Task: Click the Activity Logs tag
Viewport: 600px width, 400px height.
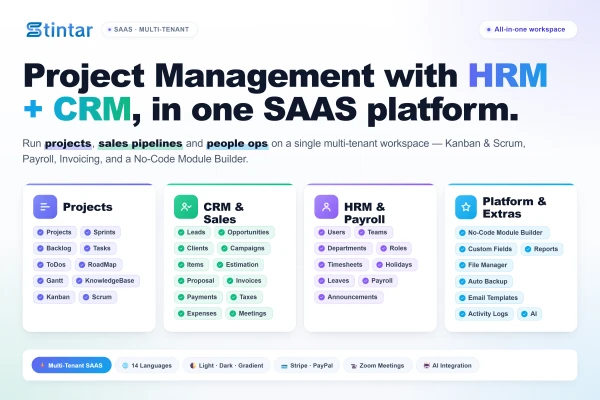Action: [x=484, y=314]
